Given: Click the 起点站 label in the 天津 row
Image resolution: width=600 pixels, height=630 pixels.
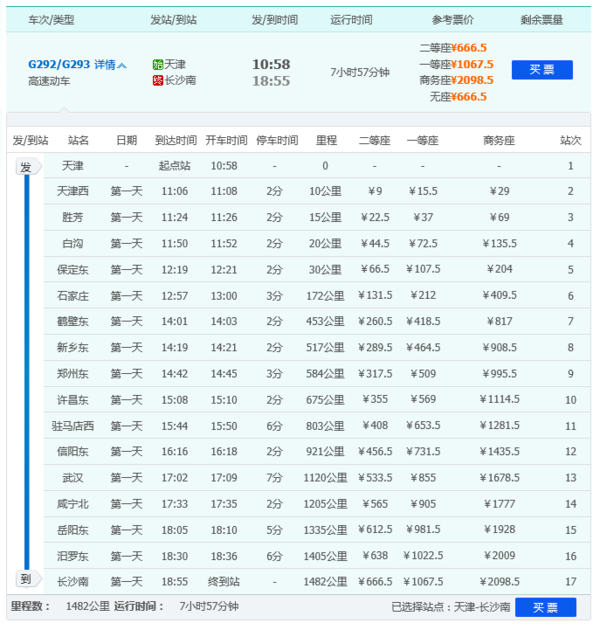Looking at the screenshot, I should 174,166.
